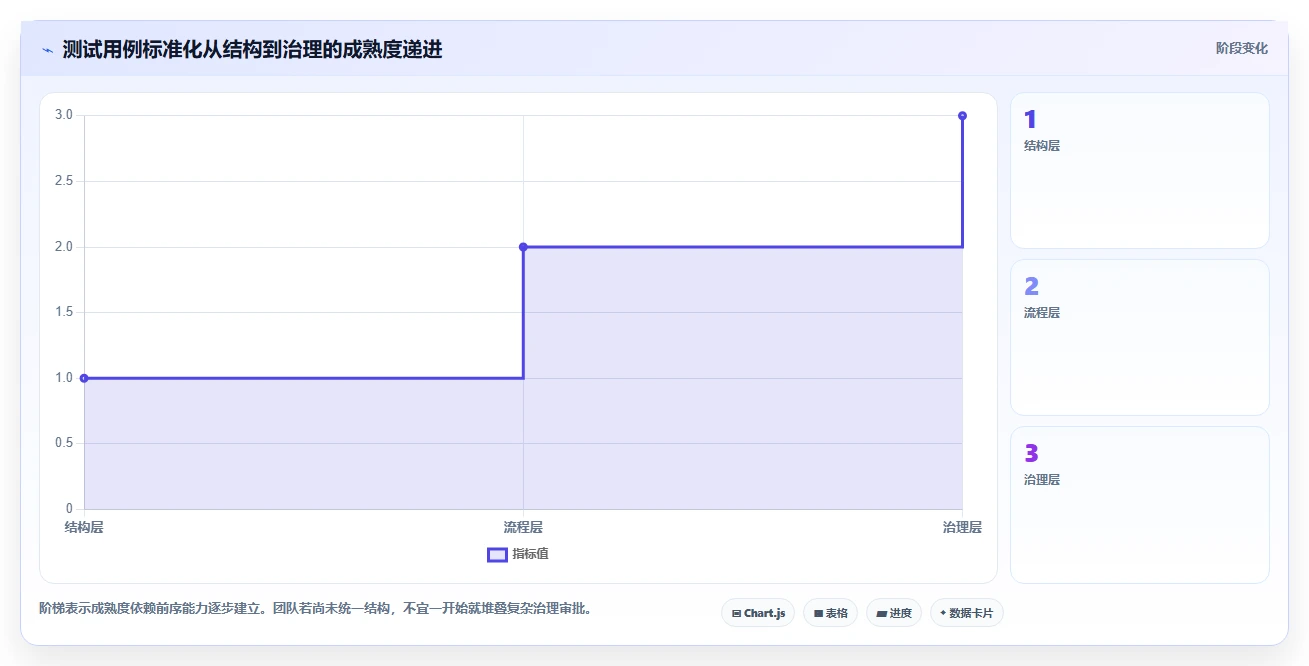1309x666 pixels.
Task: Click the 2.0 y-axis value
Action: pyautogui.click(x=64, y=246)
